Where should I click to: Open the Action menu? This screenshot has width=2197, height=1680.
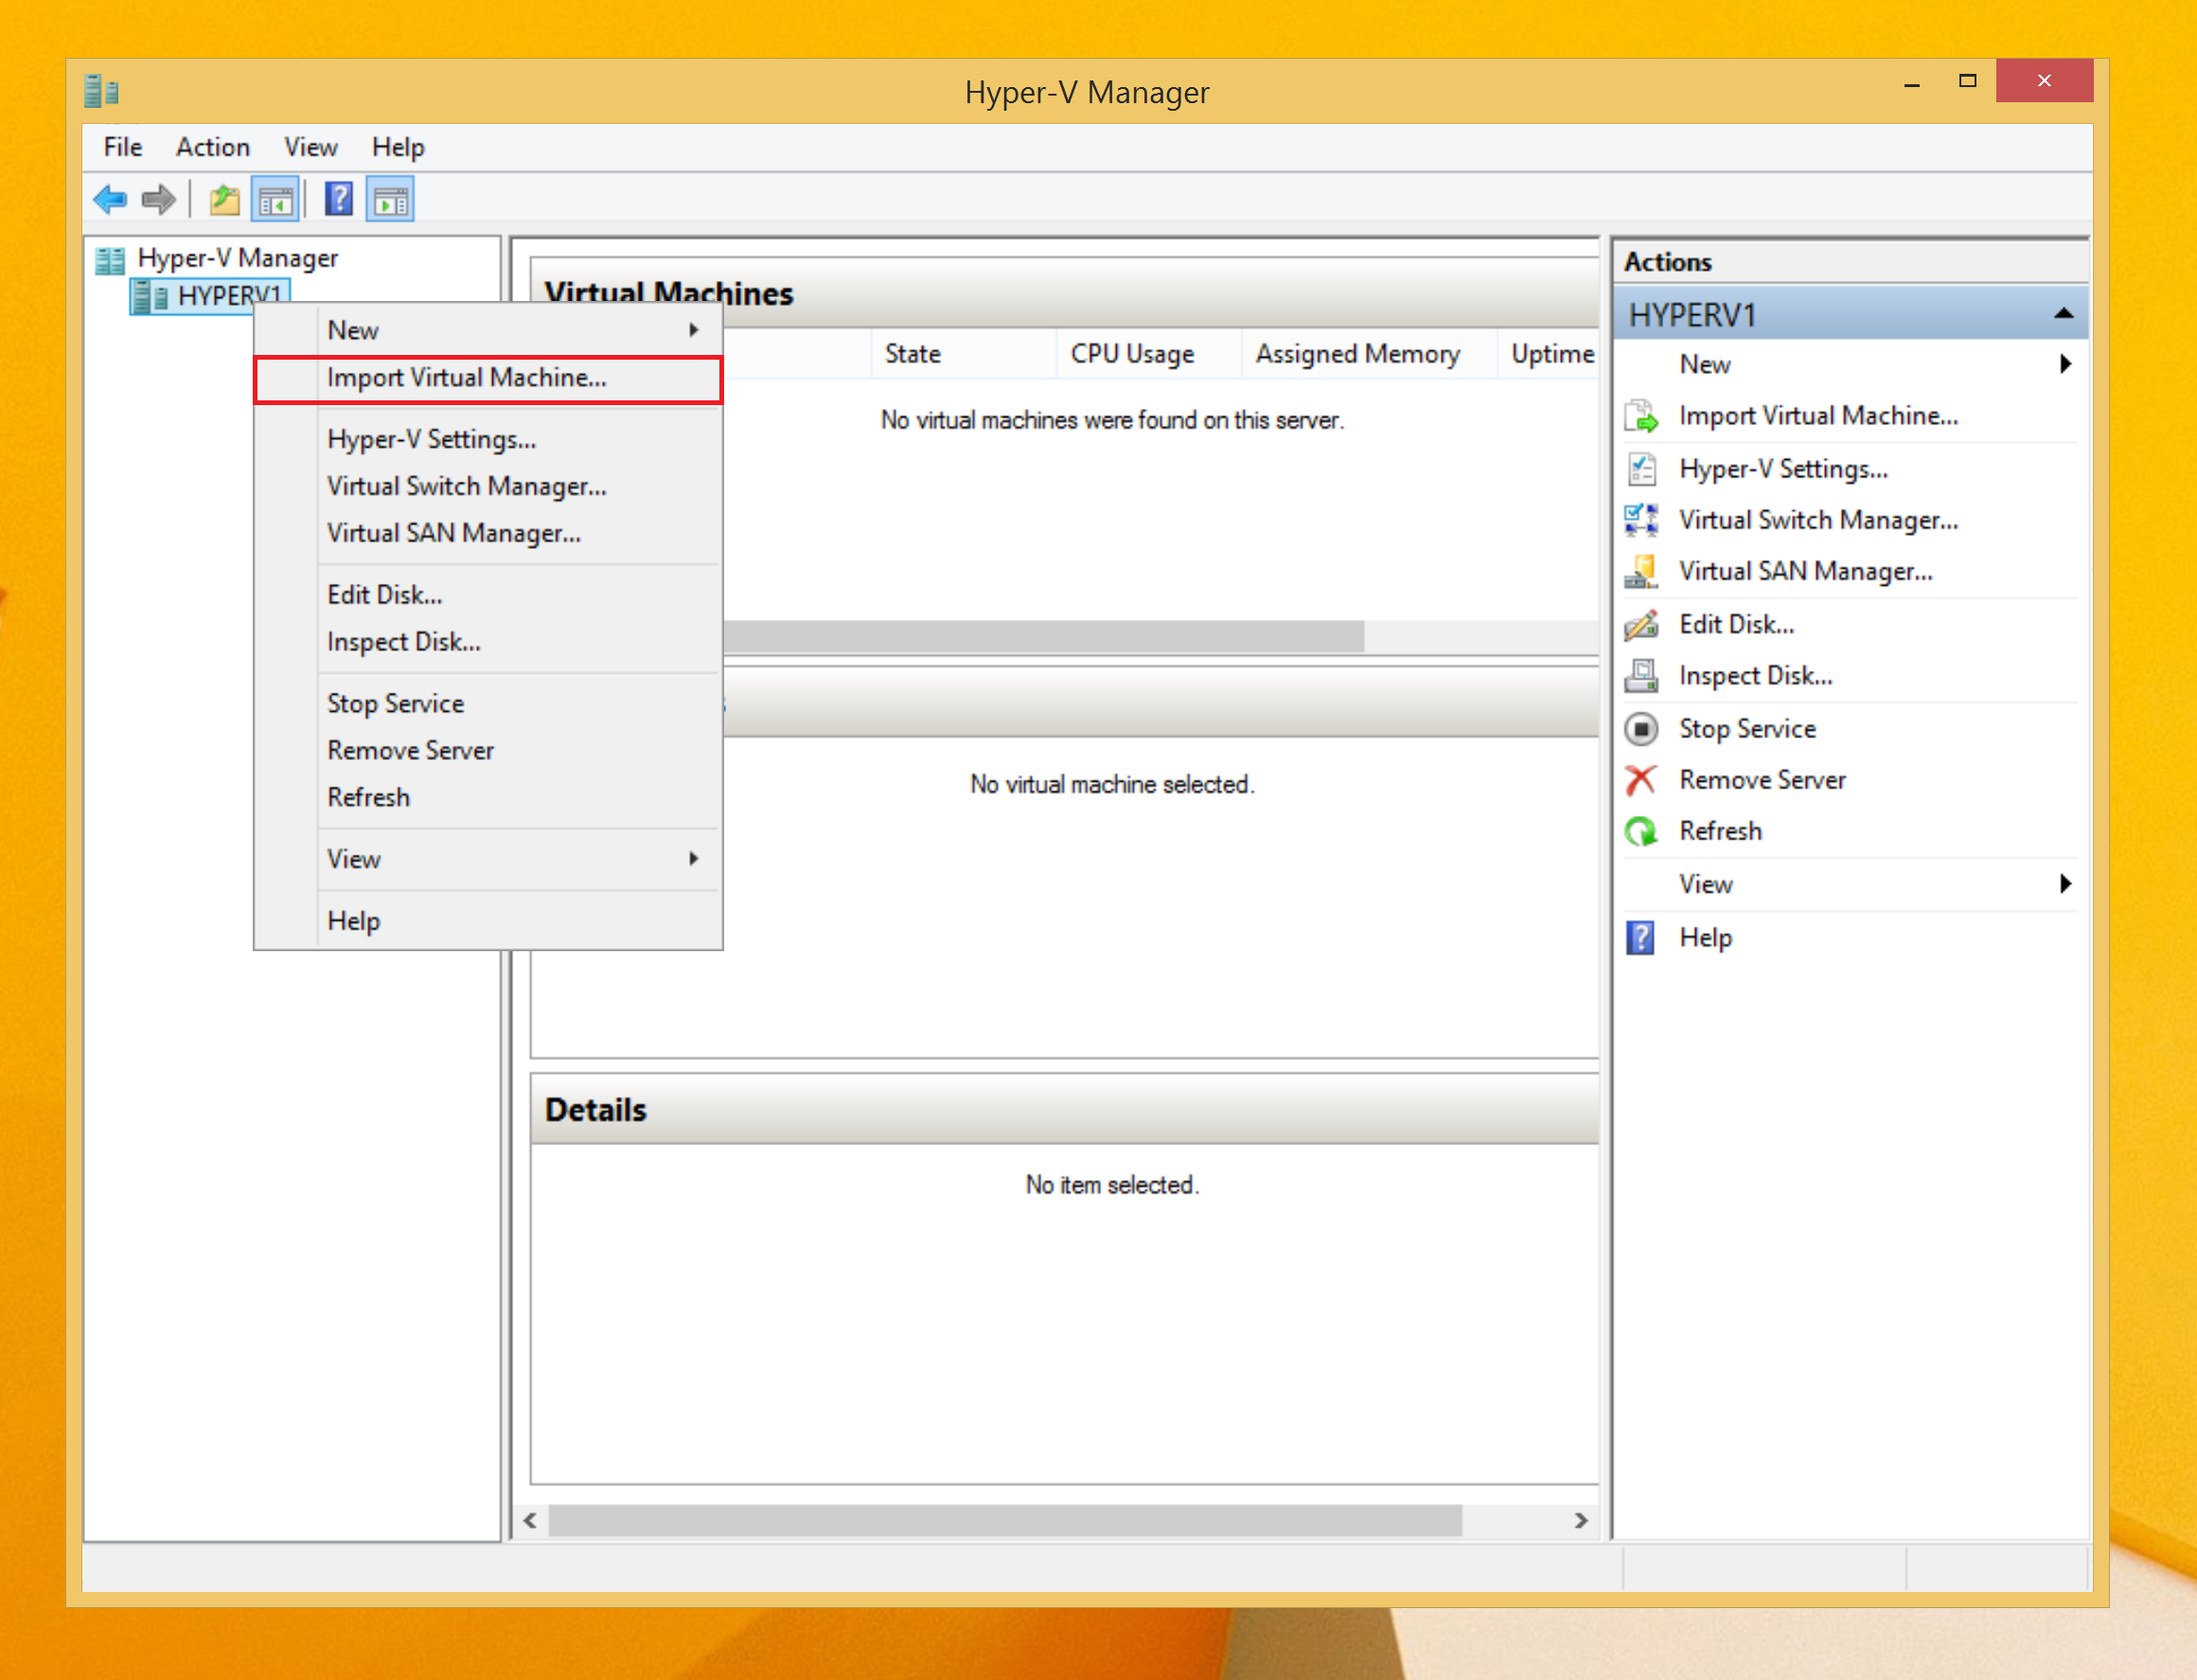(213, 147)
